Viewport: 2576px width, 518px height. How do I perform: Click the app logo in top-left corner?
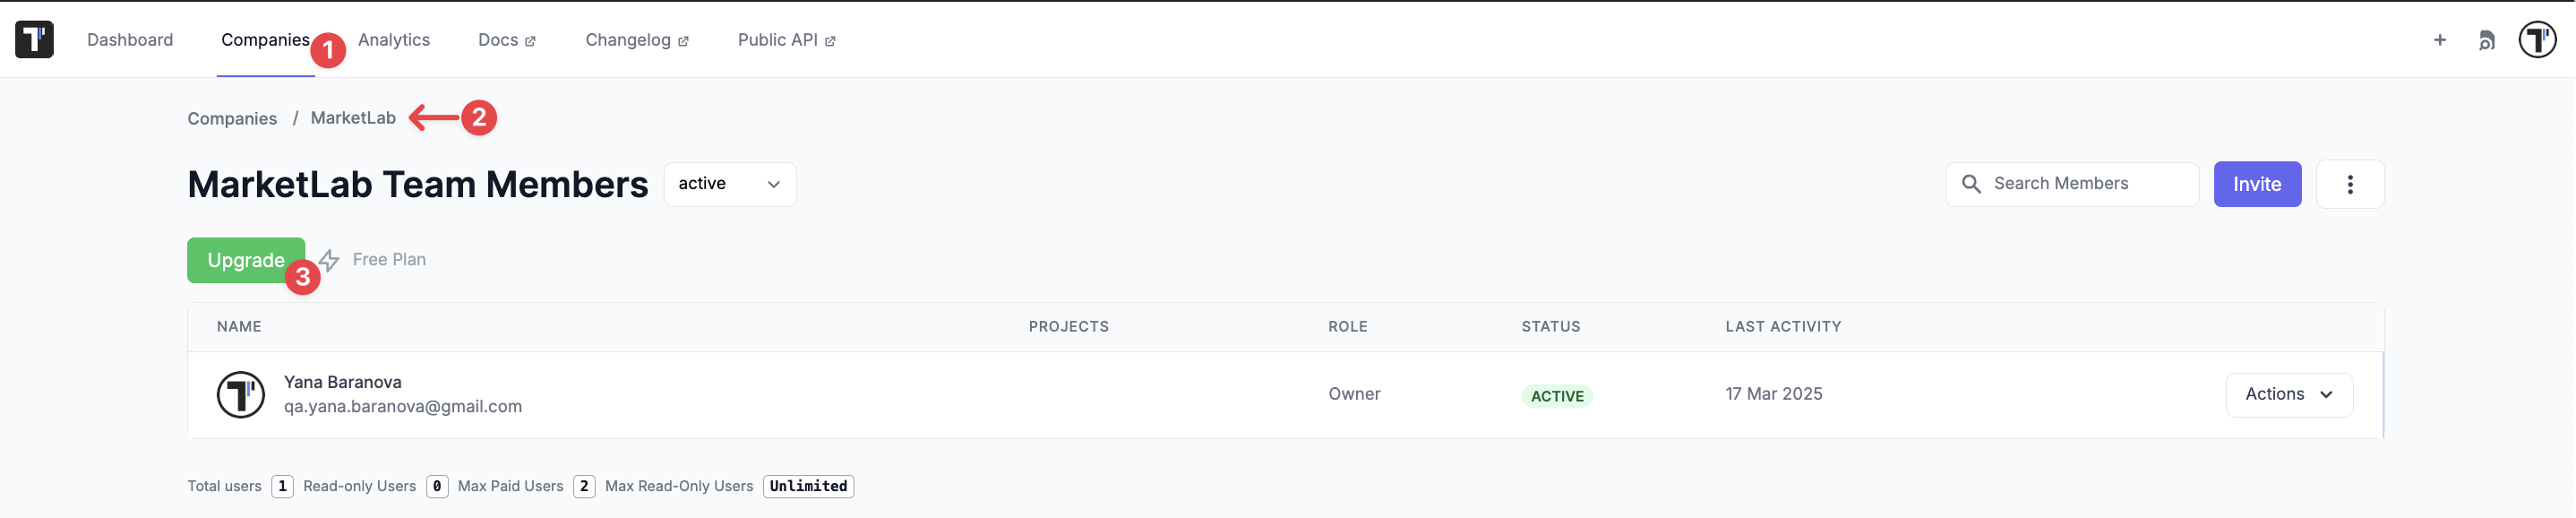coord(34,40)
